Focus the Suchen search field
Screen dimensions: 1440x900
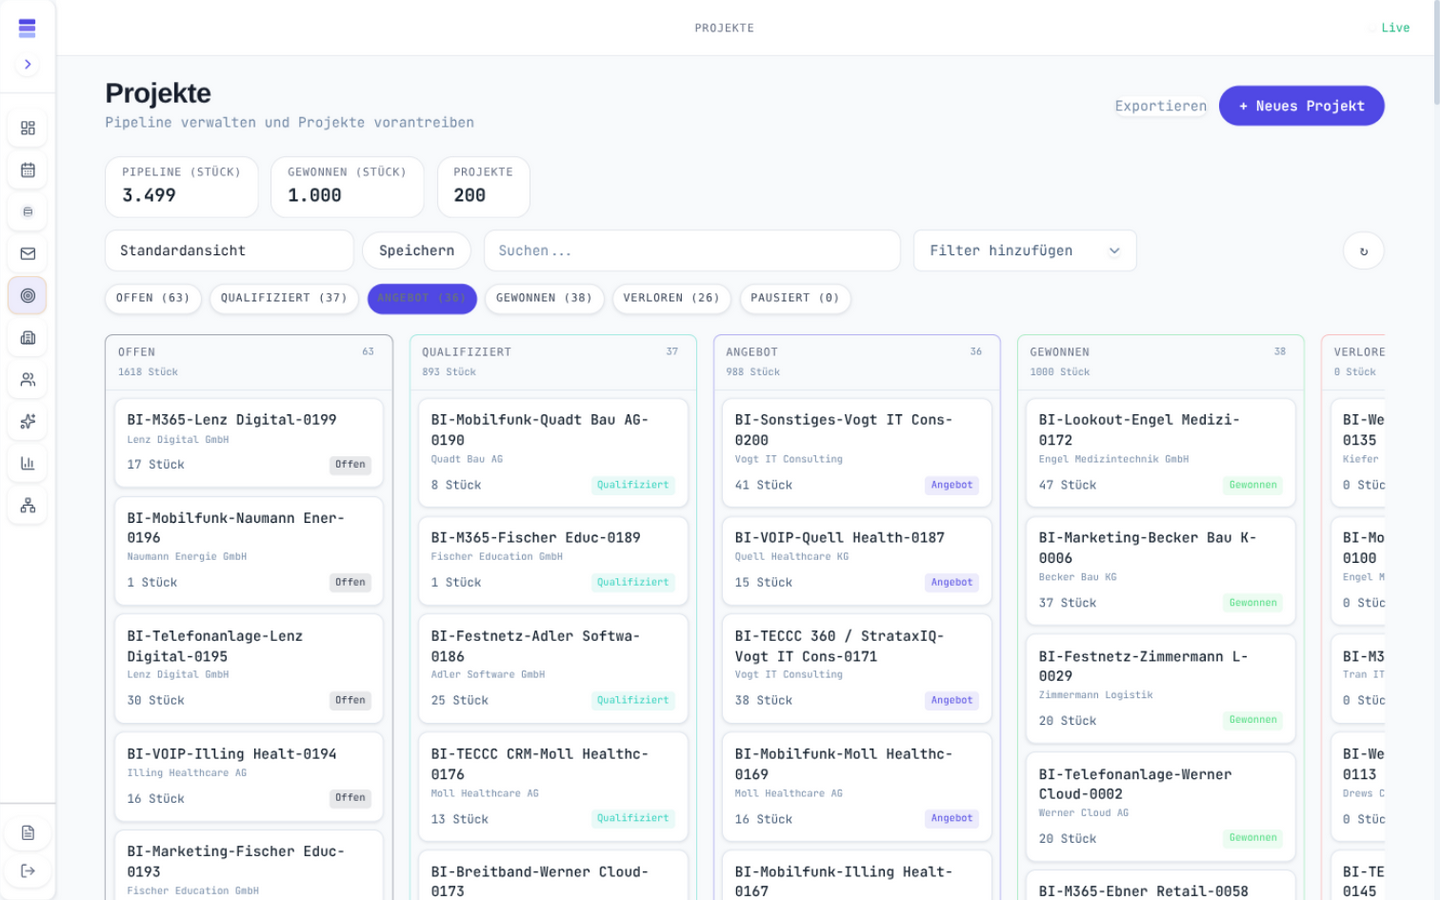[692, 251]
